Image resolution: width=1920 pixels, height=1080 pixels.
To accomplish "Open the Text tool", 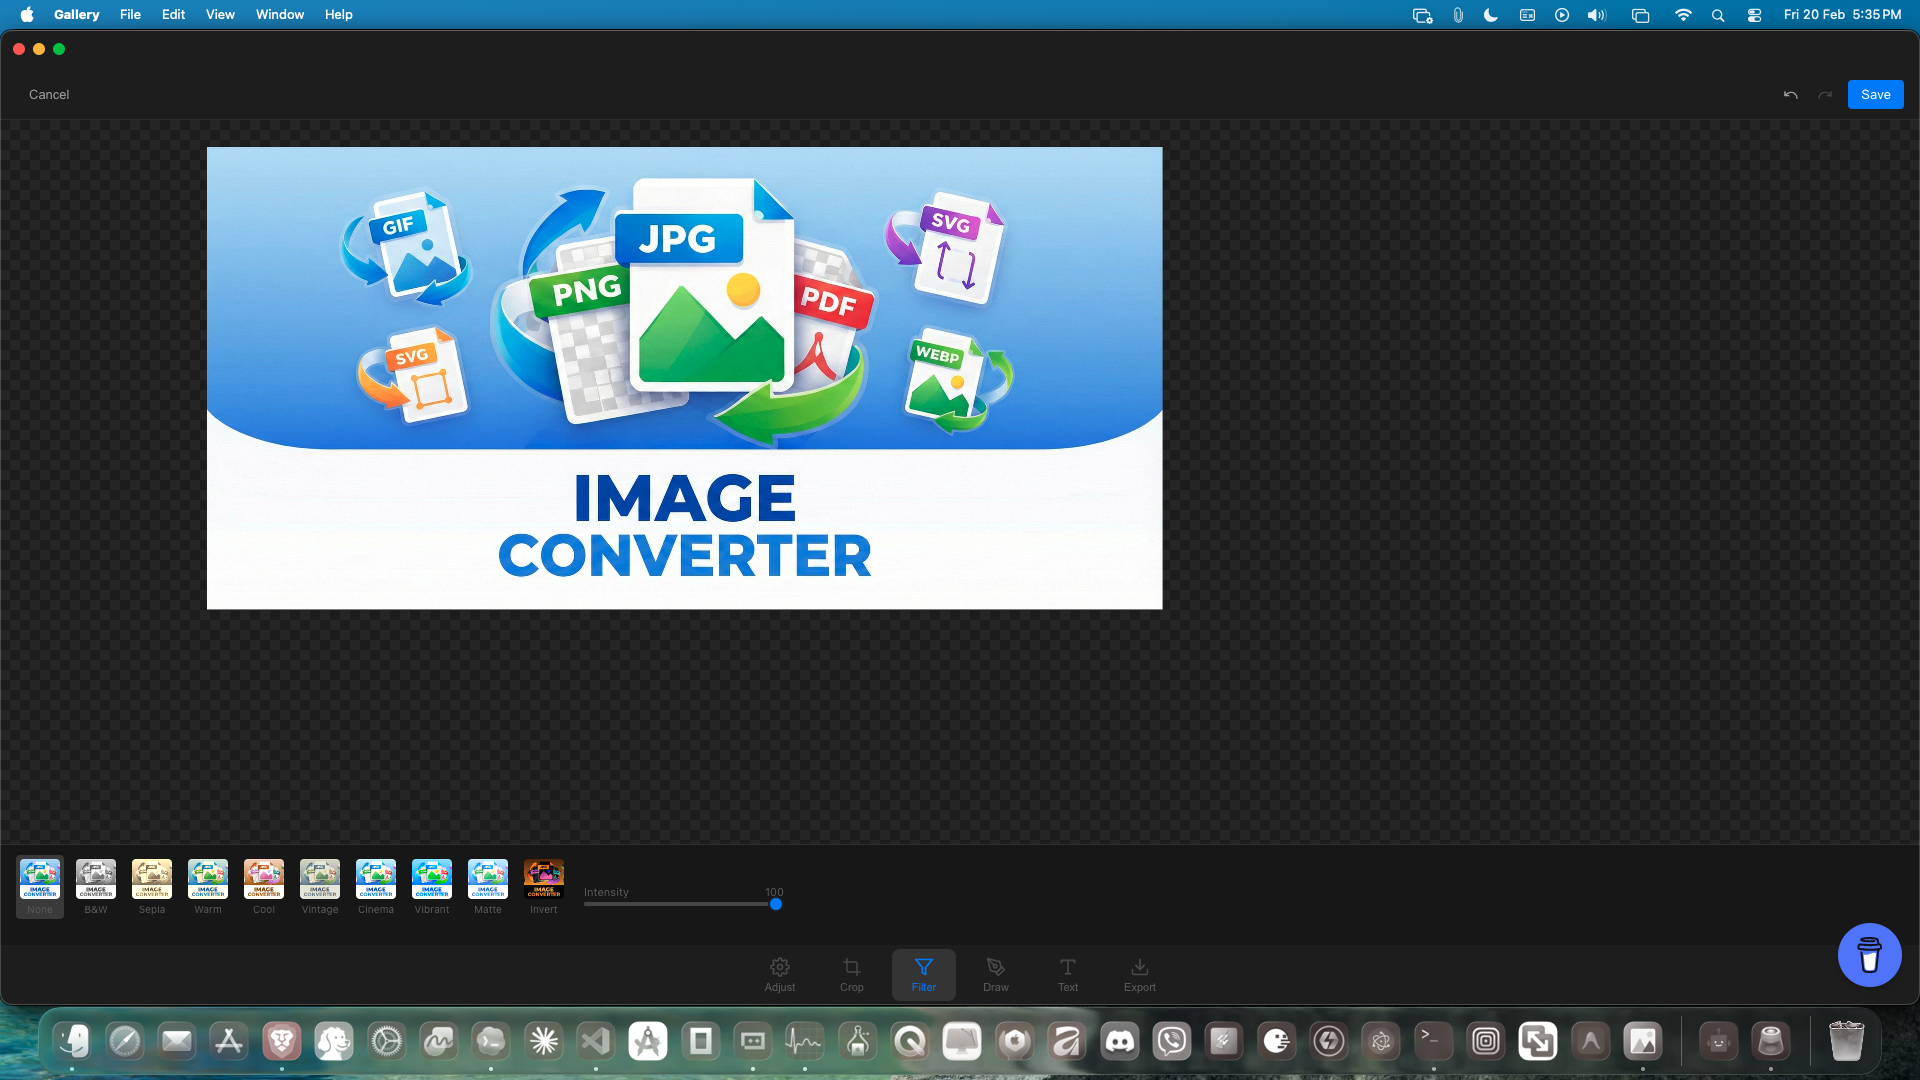I will pyautogui.click(x=1067, y=974).
